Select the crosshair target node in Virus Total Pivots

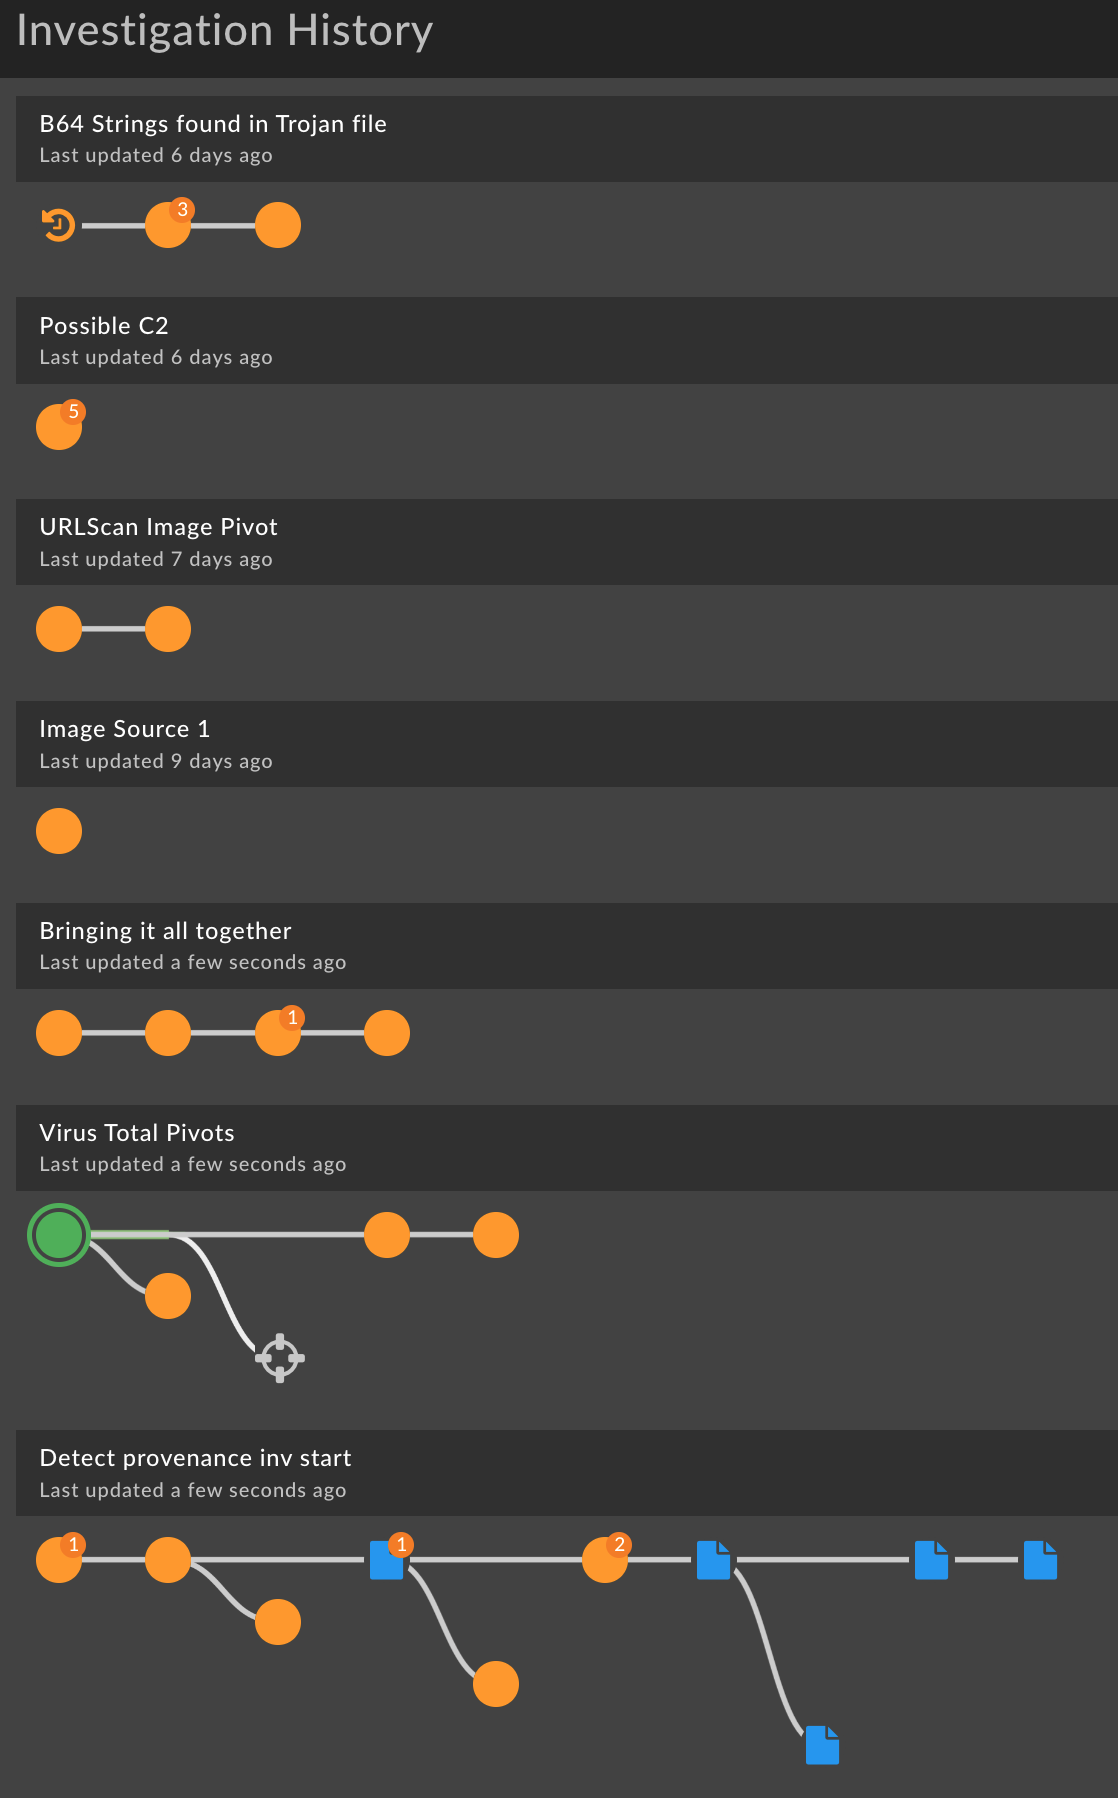[x=279, y=1358]
